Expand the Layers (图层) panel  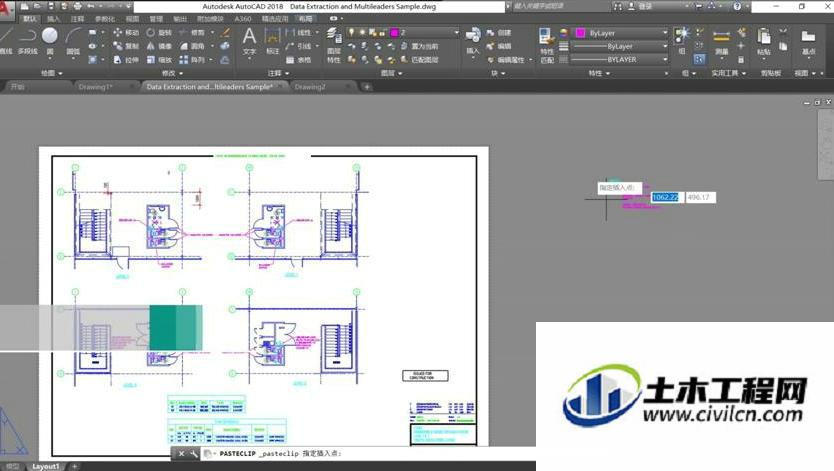coord(391,73)
